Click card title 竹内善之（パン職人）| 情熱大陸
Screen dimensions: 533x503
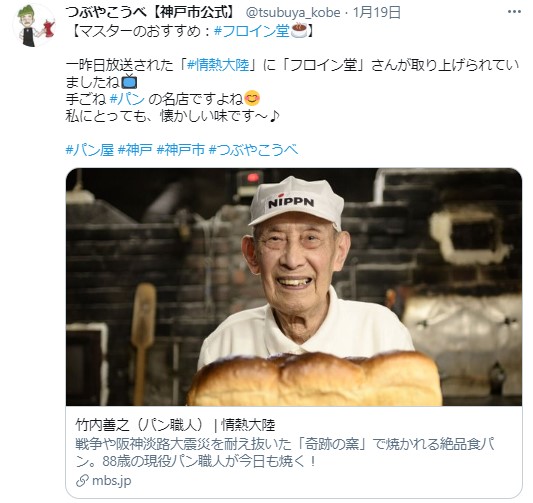[175, 425]
